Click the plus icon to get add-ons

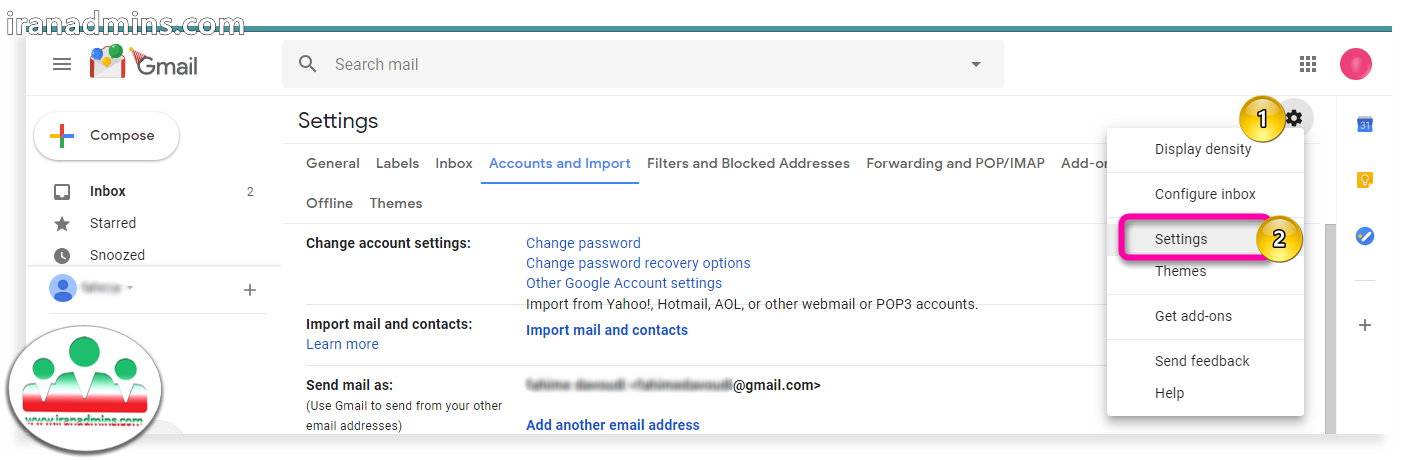pyautogui.click(x=1364, y=325)
